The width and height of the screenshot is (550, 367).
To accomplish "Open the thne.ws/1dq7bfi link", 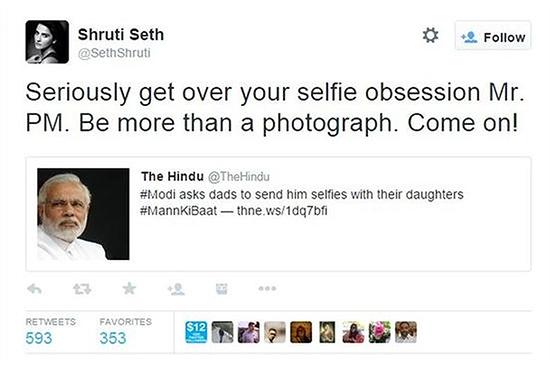I will pyautogui.click(x=282, y=211).
